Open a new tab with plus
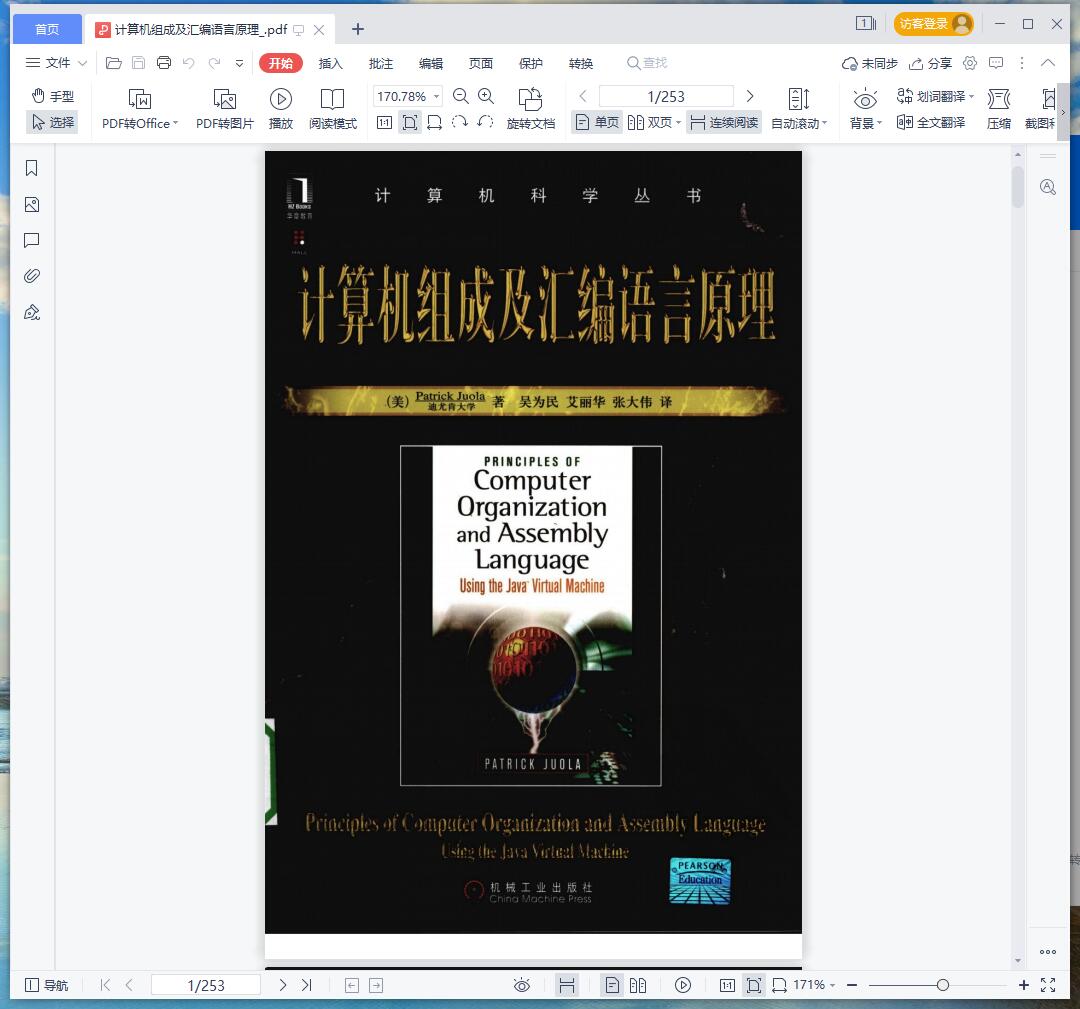This screenshot has width=1080, height=1009. click(x=357, y=29)
